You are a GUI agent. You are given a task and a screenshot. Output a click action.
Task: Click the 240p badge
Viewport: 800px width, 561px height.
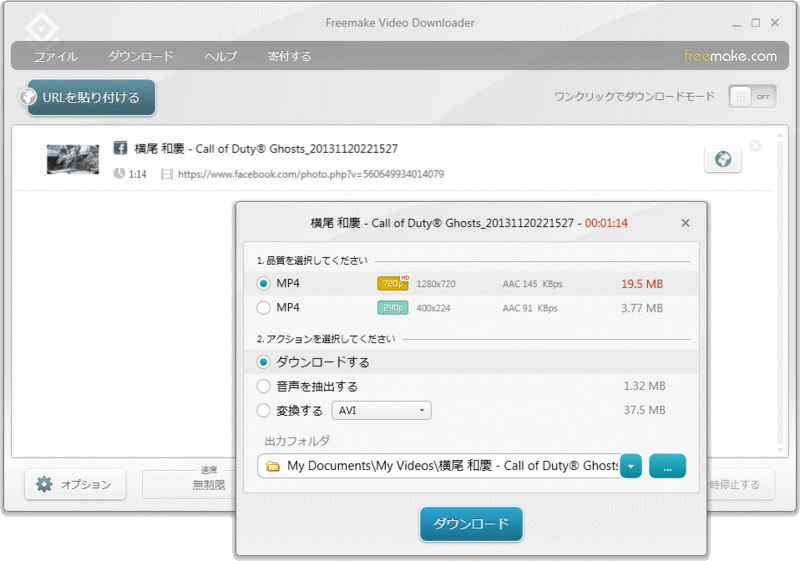coord(393,308)
